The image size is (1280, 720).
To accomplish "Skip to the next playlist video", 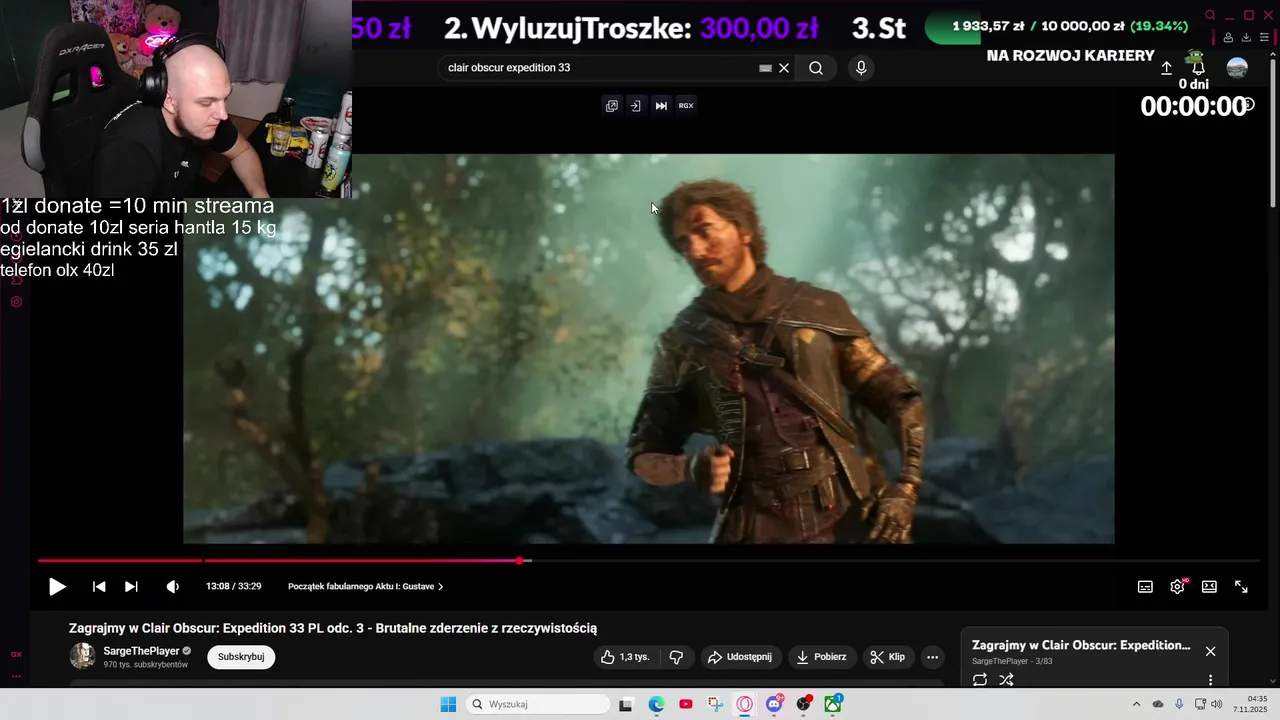I will point(131,587).
